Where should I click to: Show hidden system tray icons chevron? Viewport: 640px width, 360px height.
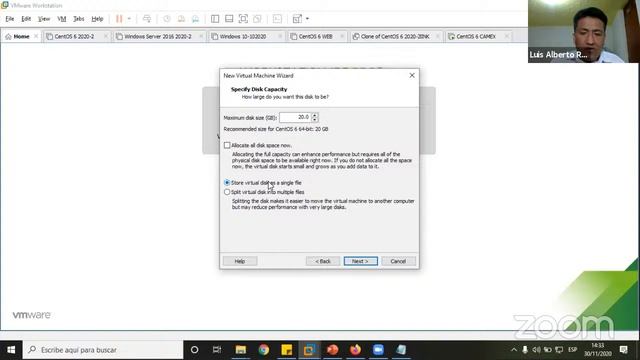click(514, 350)
